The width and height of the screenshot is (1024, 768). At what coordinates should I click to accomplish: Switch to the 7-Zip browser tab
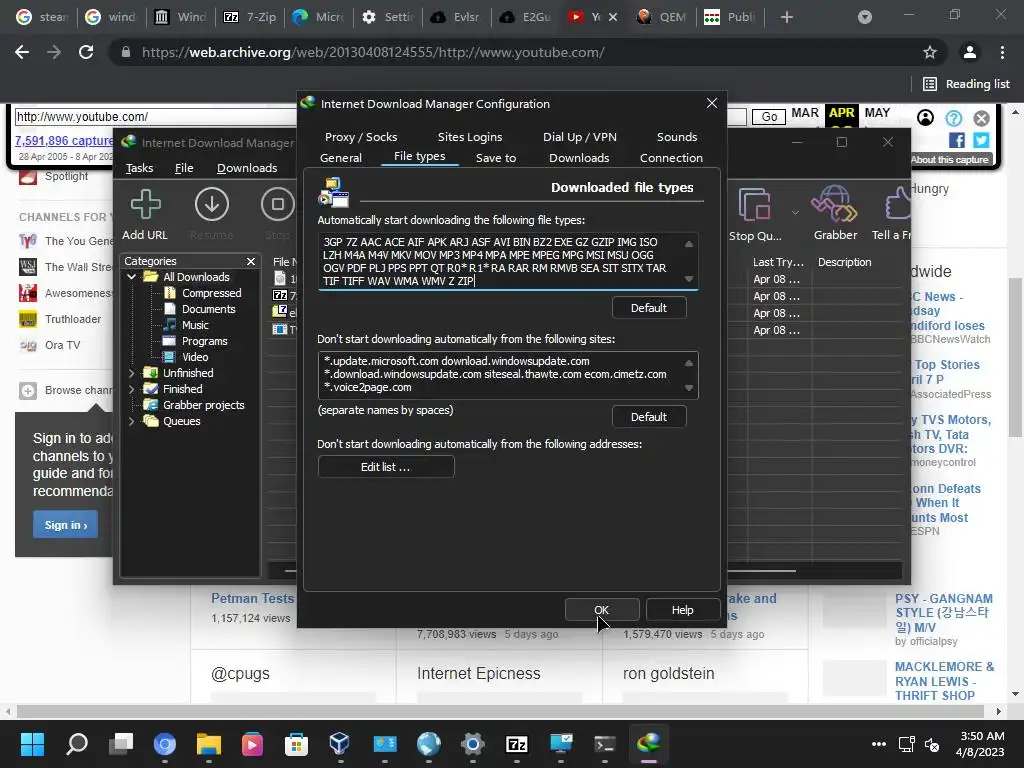point(249,17)
